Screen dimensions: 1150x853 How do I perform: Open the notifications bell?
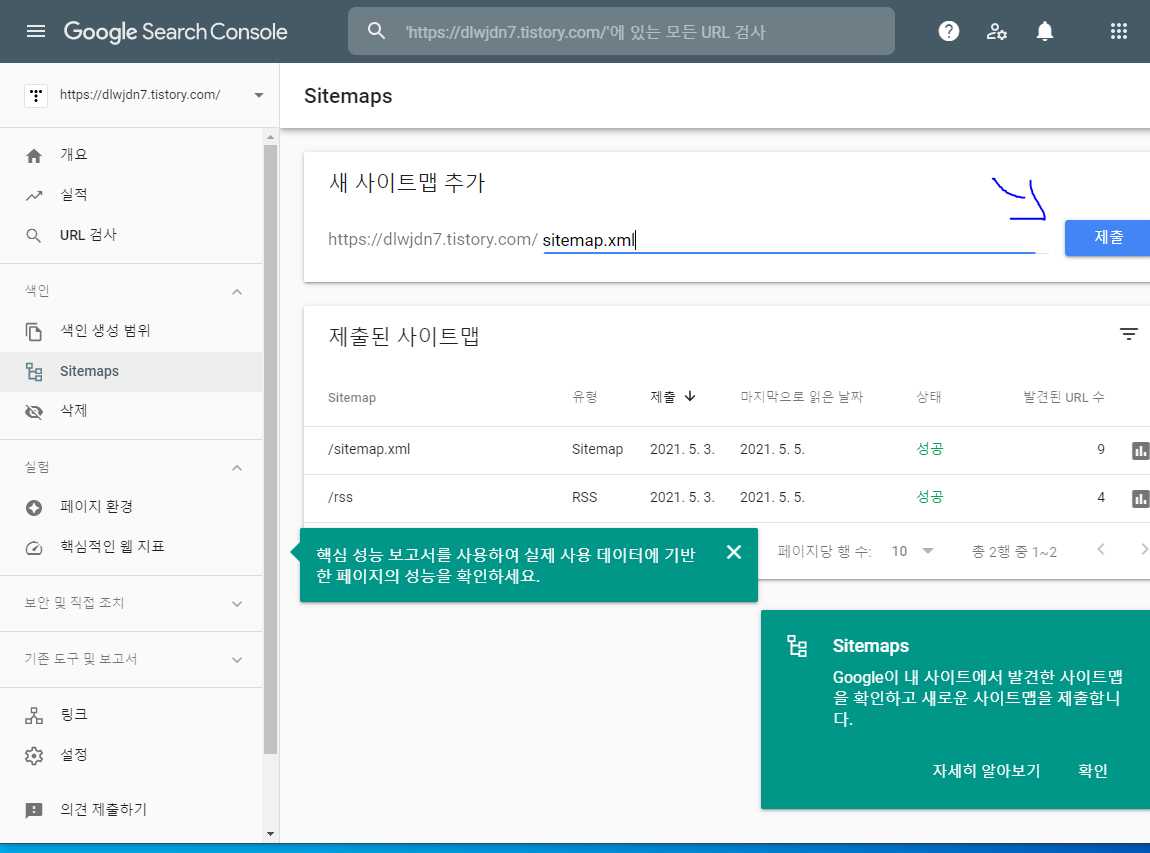pos(1044,31)
